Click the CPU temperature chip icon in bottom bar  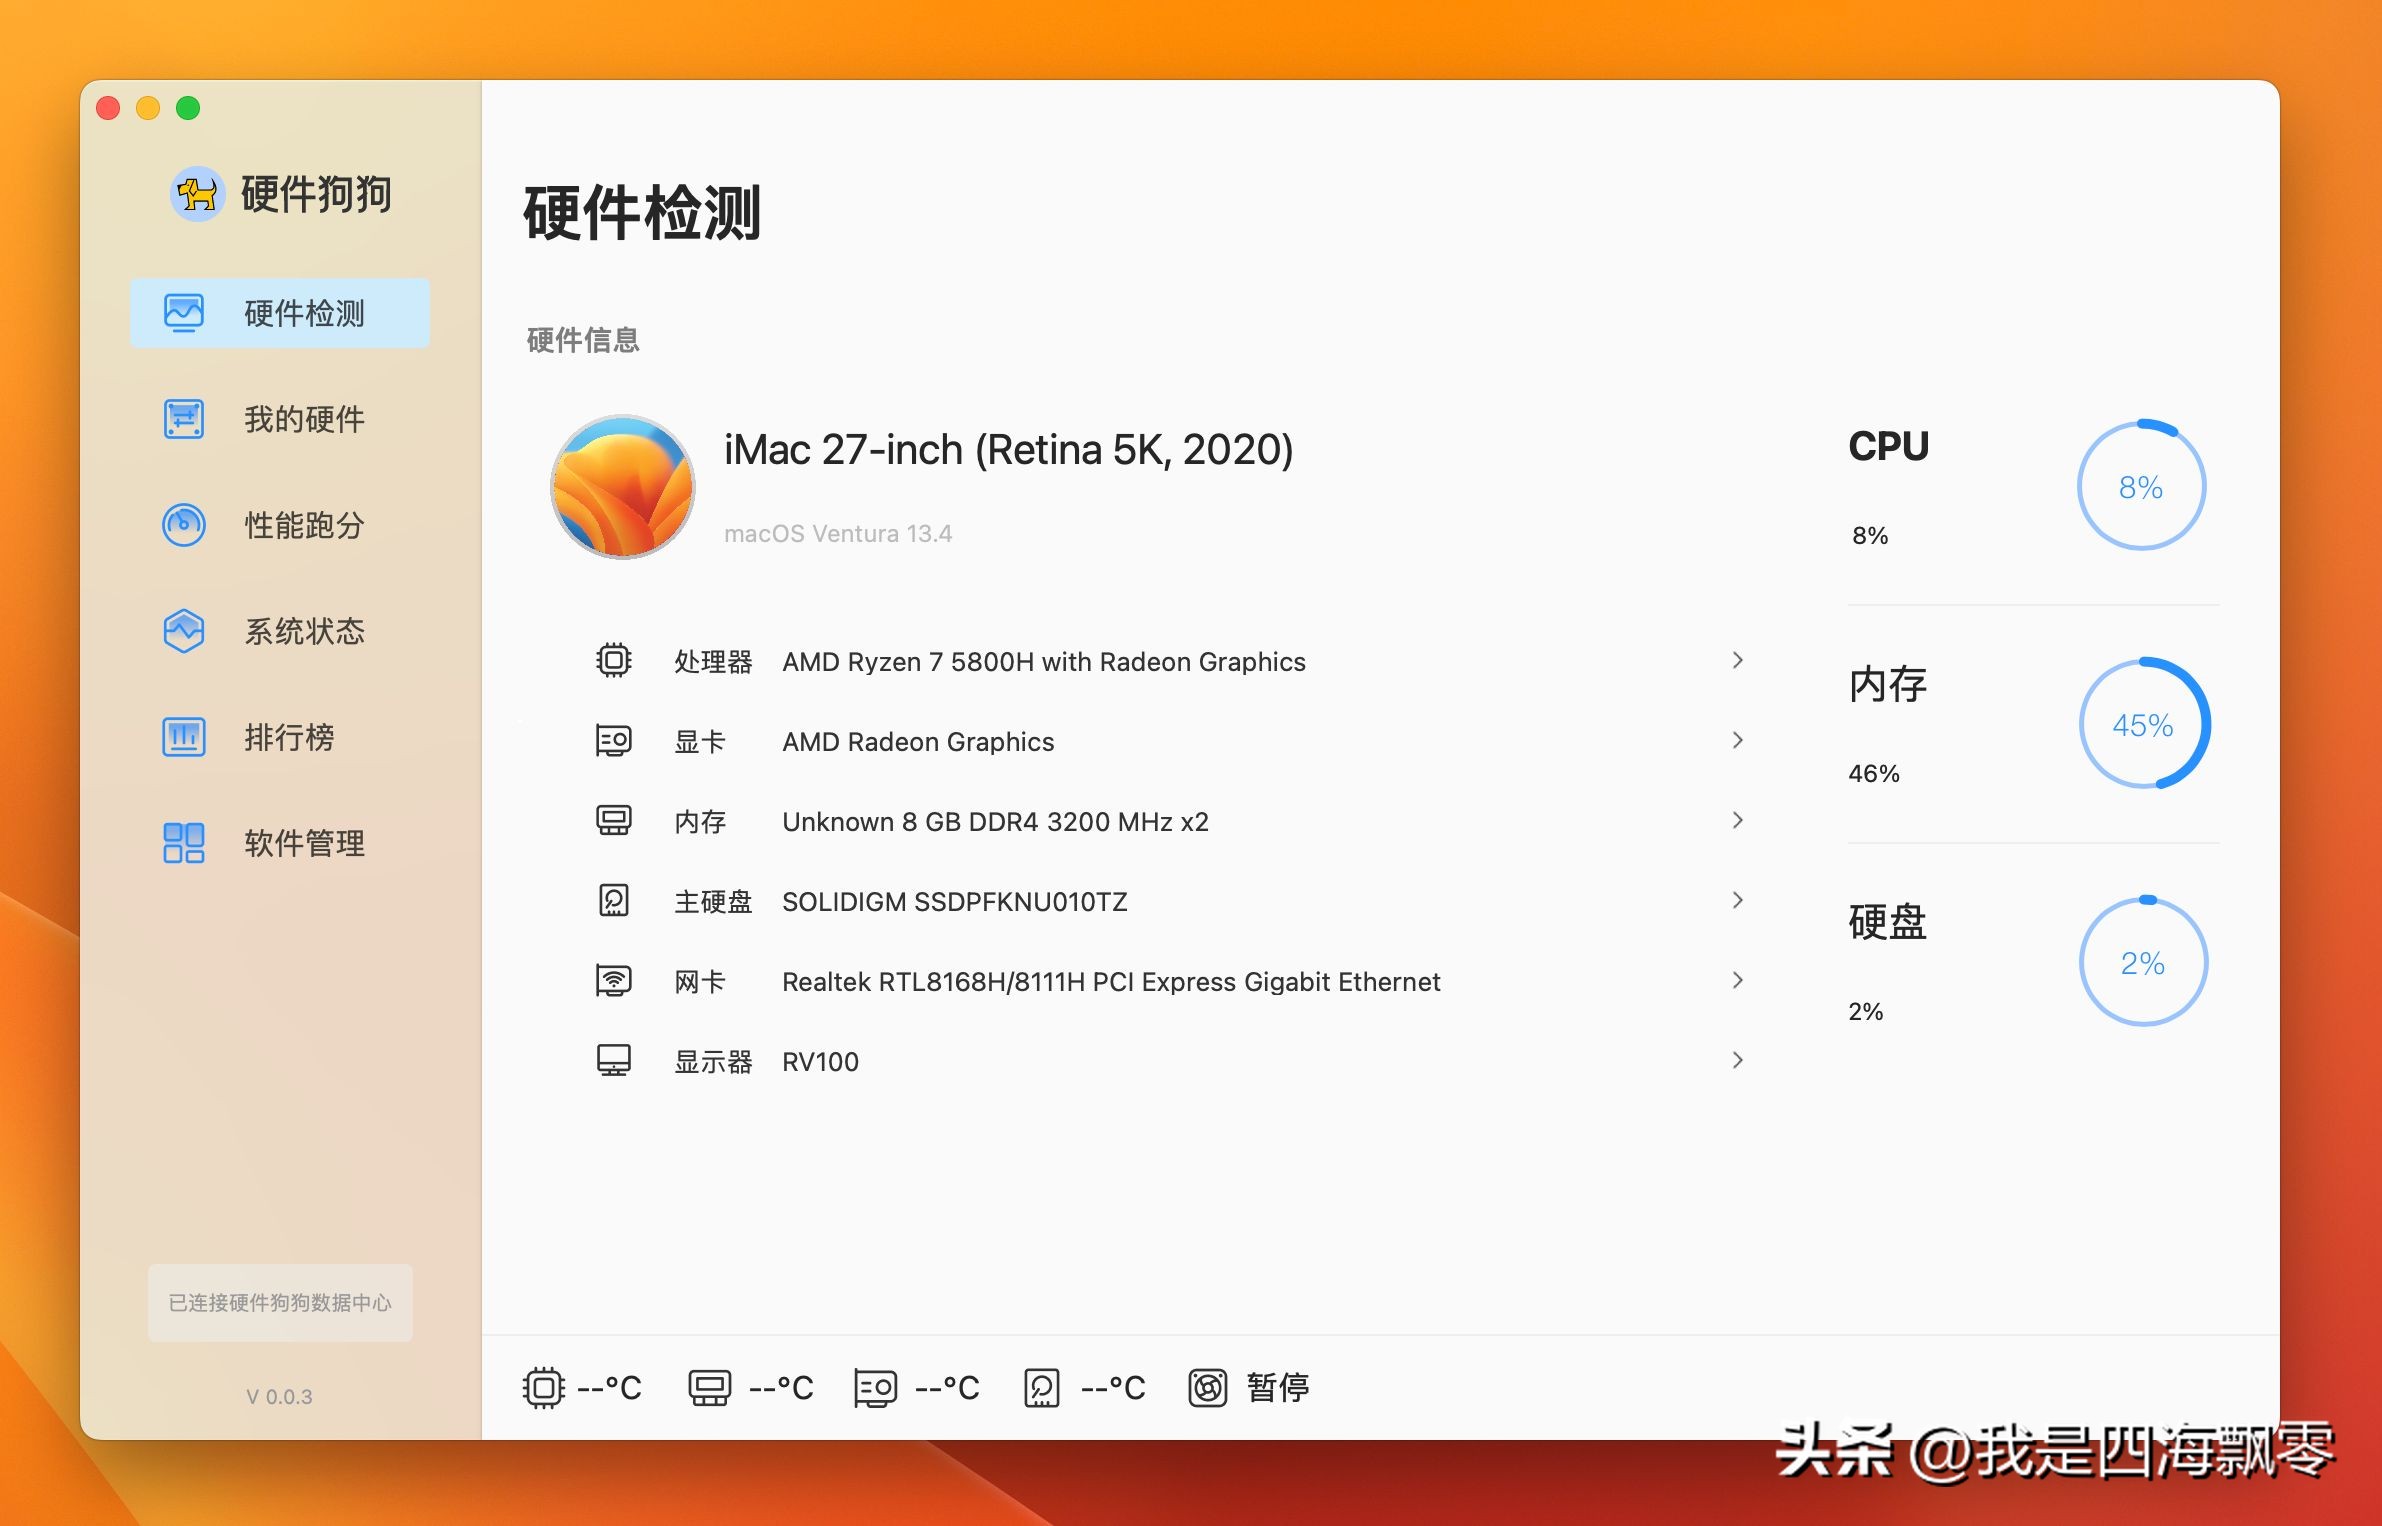tap(543, 1388)
